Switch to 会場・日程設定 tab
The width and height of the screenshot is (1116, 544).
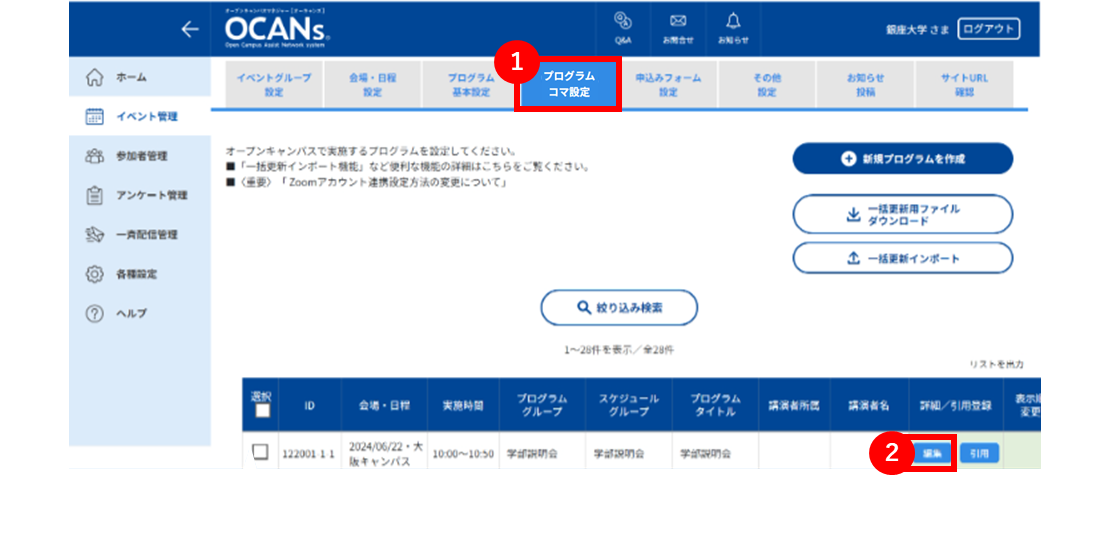click(372, 85)
